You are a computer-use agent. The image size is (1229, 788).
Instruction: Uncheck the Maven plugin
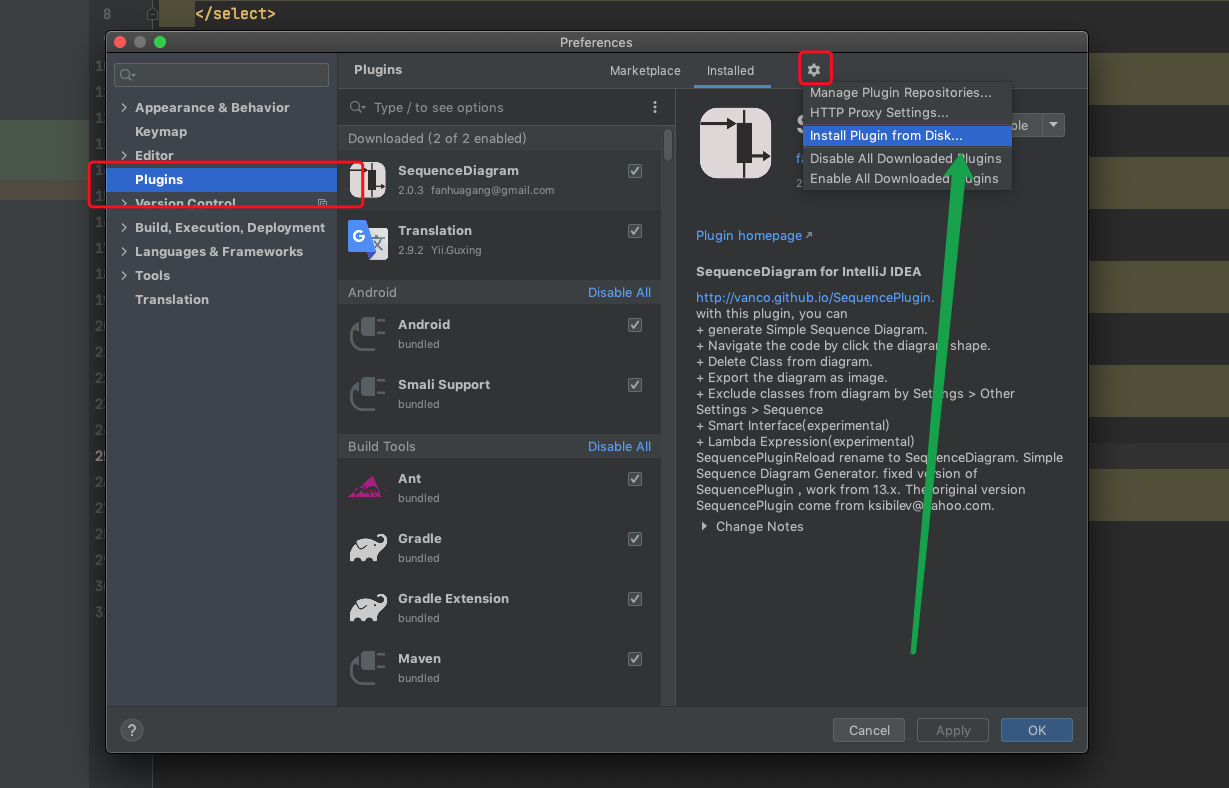pyautogui.click(x=634, y=659)
